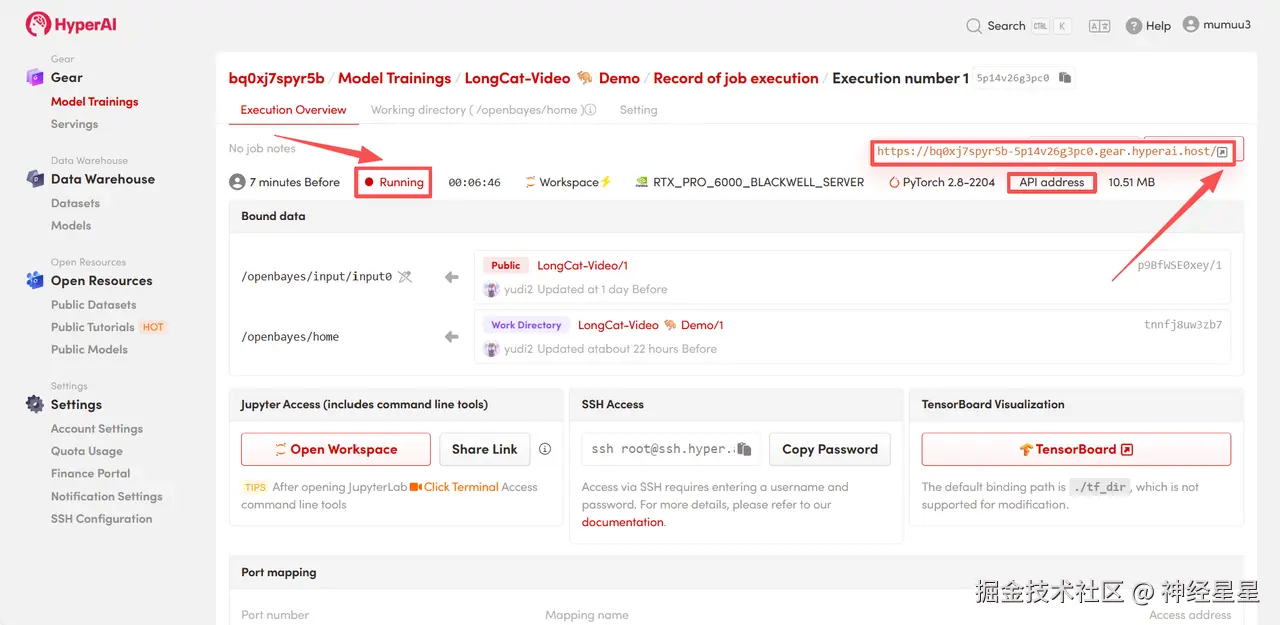
Task: Click the yudi2 avatar under LongCat-Video Demo/1
Action: tap(491, 349)
